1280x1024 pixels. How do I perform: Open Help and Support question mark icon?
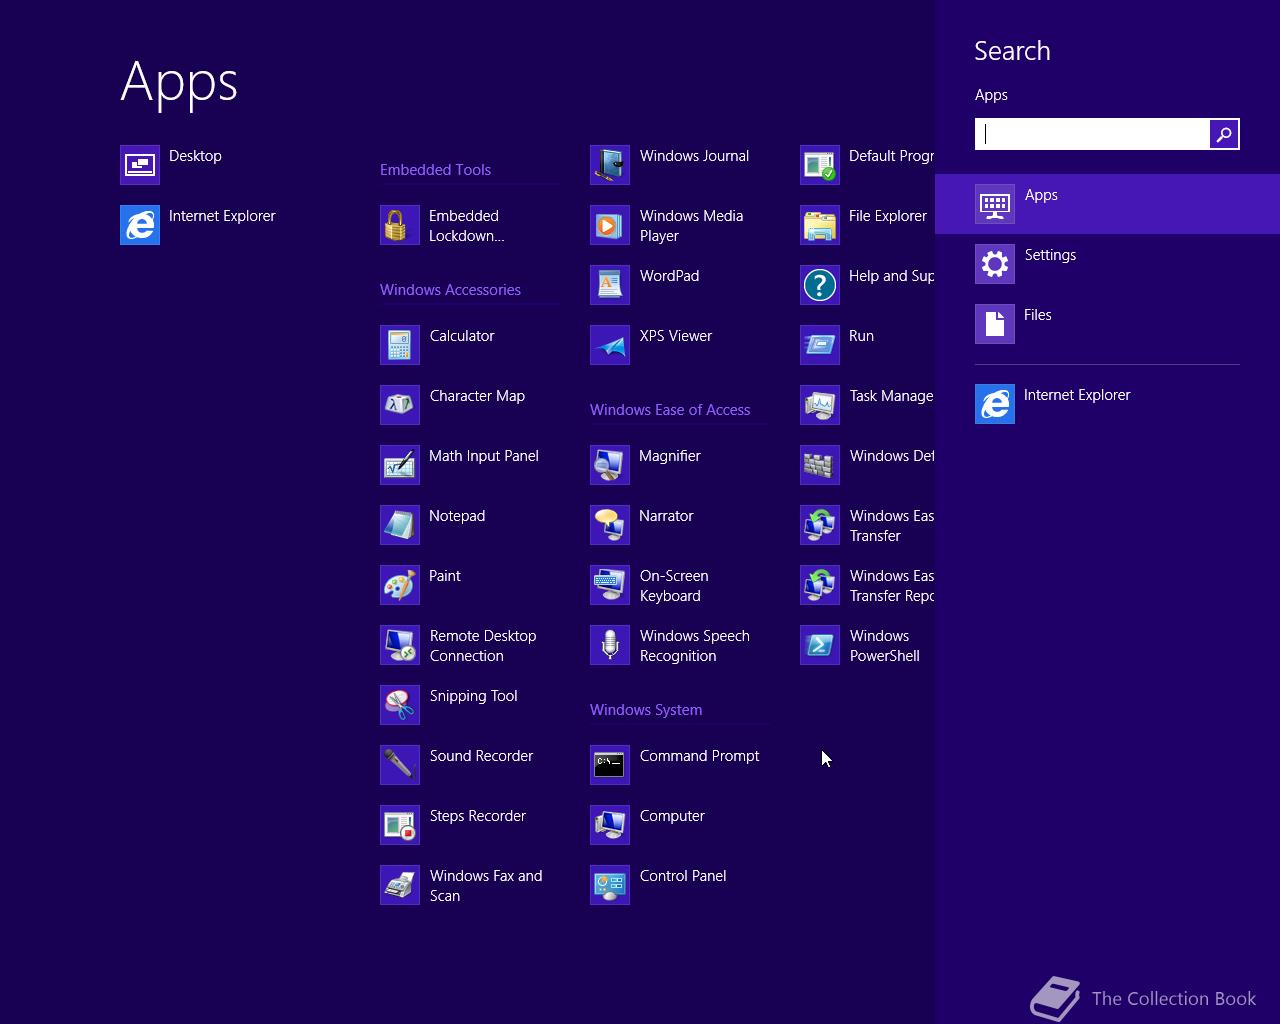tap(820, 285)
